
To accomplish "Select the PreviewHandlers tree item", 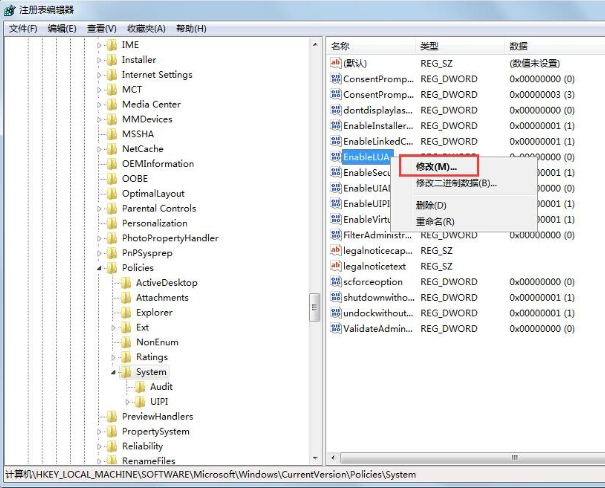I will point(157,417).
